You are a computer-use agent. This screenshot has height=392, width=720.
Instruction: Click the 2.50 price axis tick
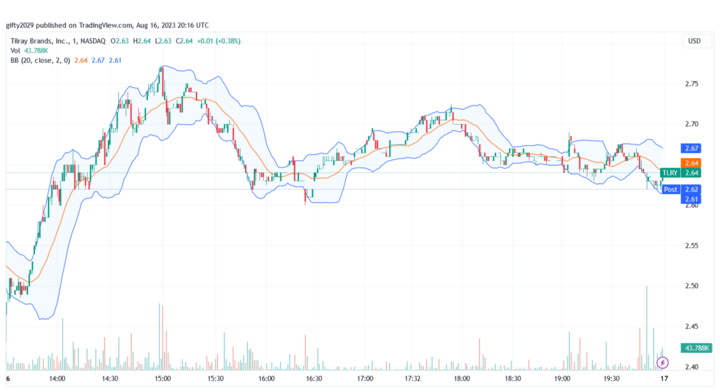(x=692, y=286)
